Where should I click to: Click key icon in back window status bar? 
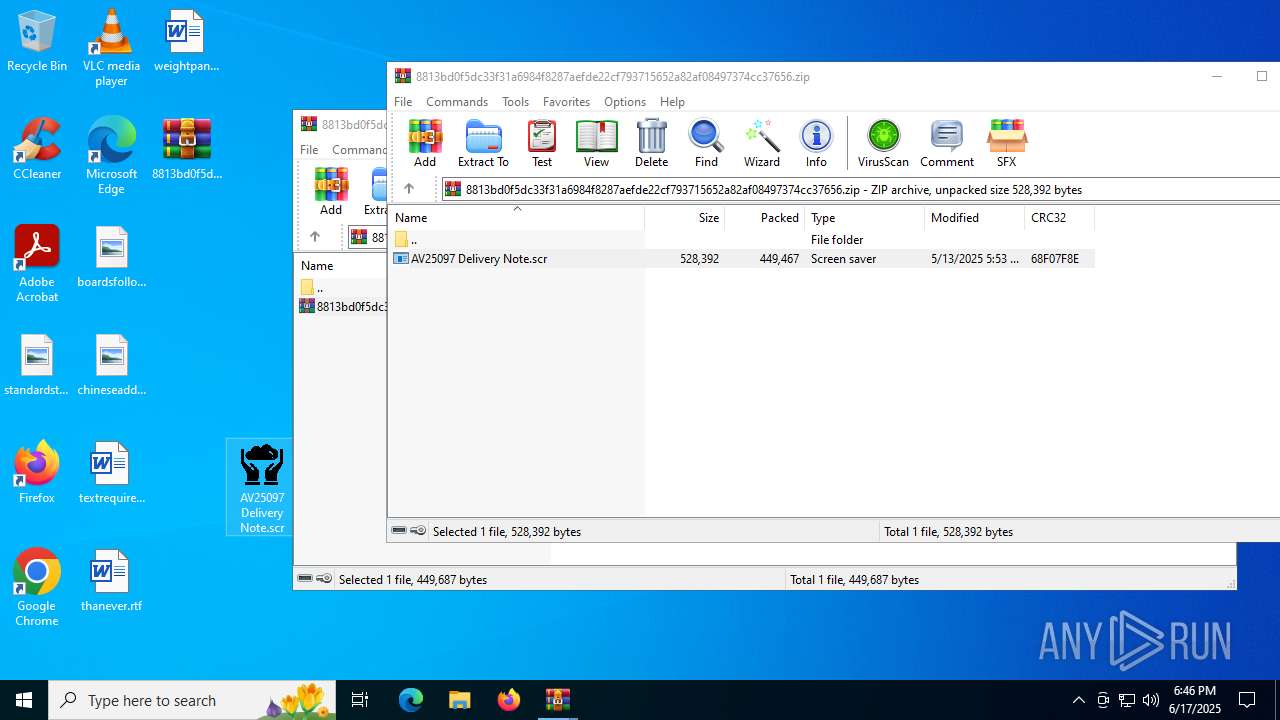pos(324,579)
